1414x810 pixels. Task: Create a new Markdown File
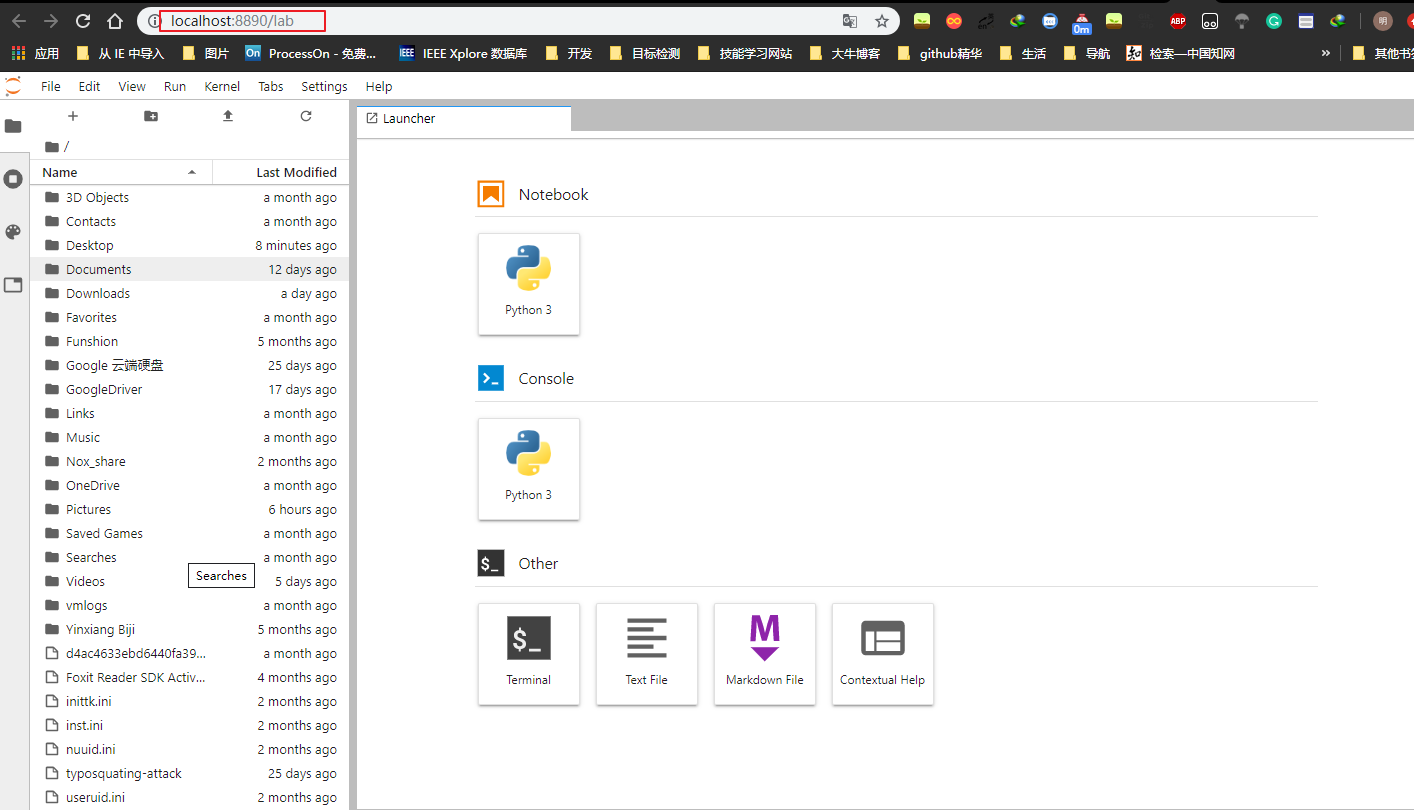click(x=764, y=654)
